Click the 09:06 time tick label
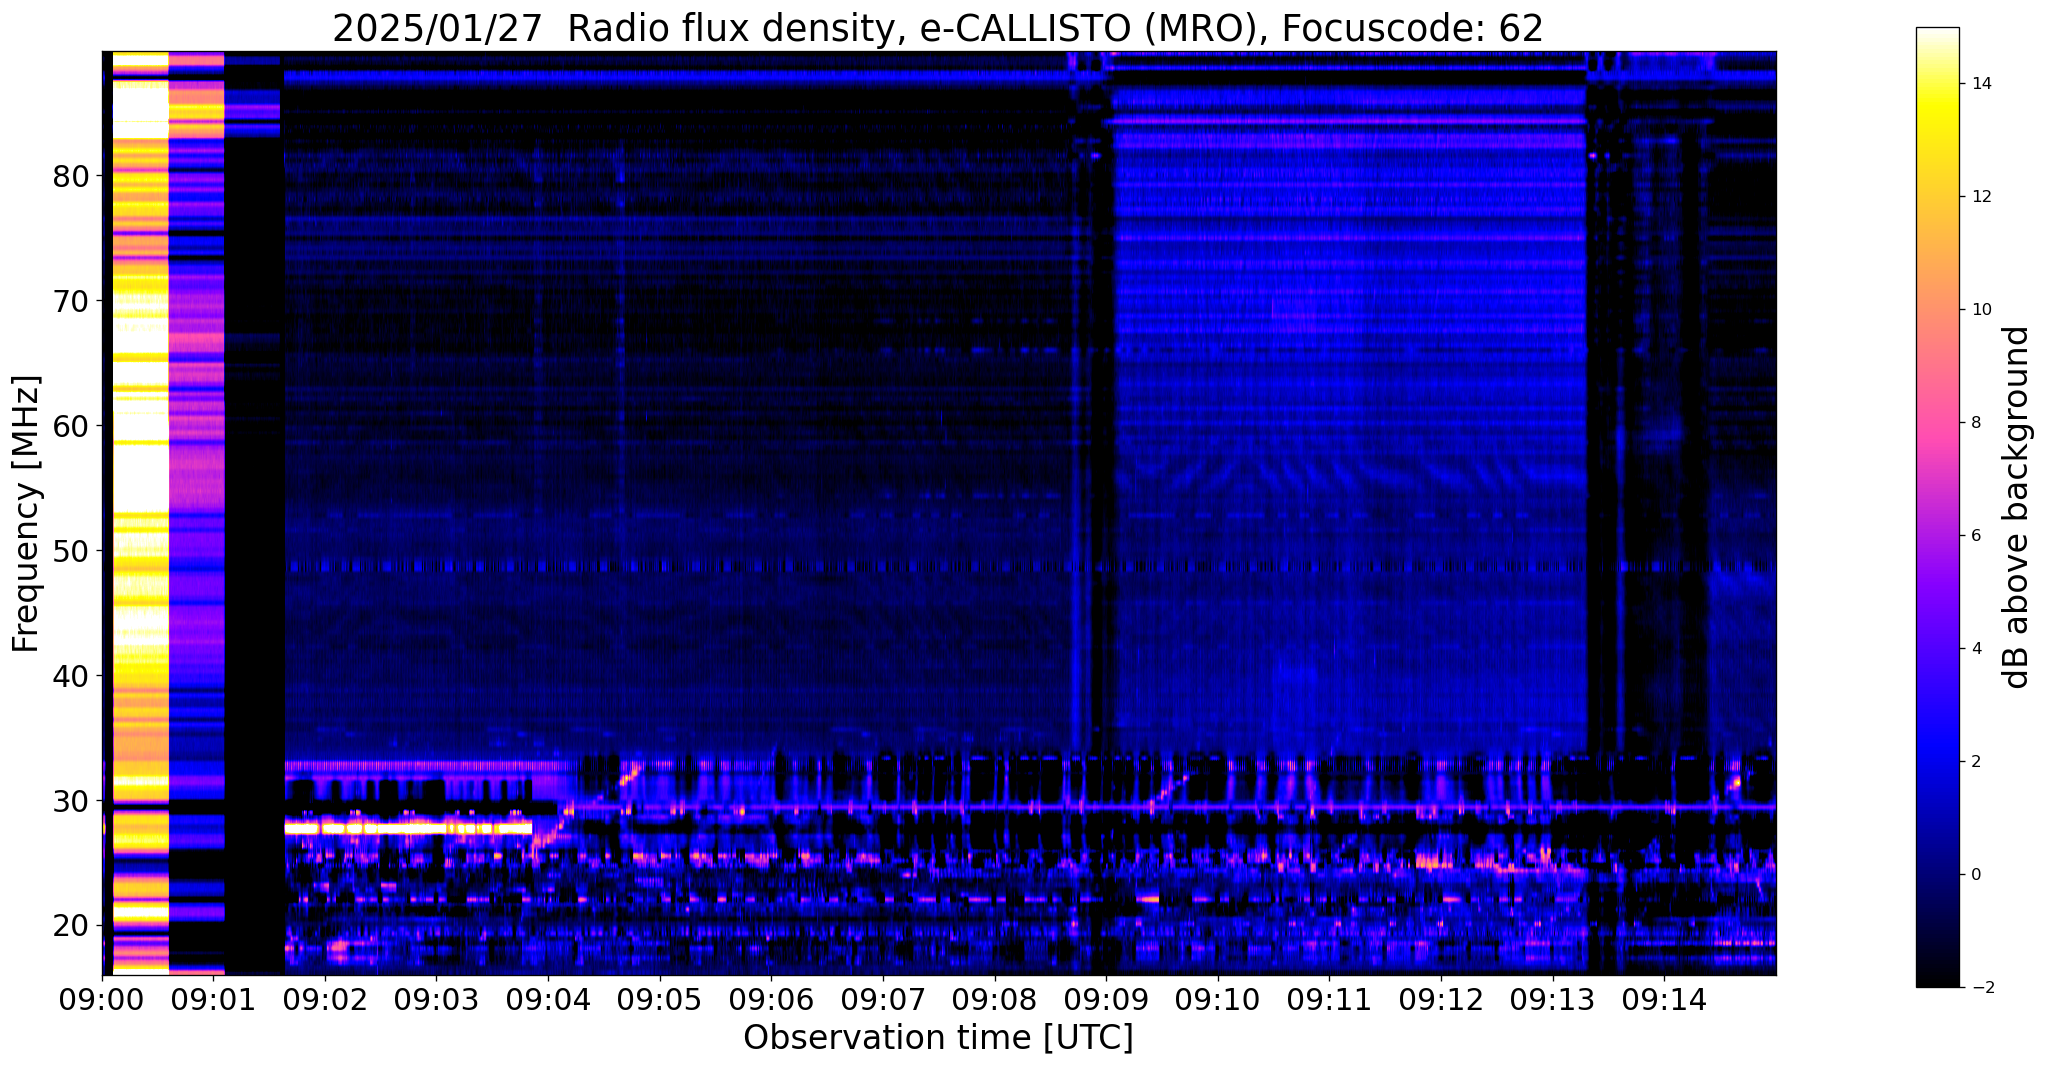The image size is (2047, 1067). (x=771, y=1000)
